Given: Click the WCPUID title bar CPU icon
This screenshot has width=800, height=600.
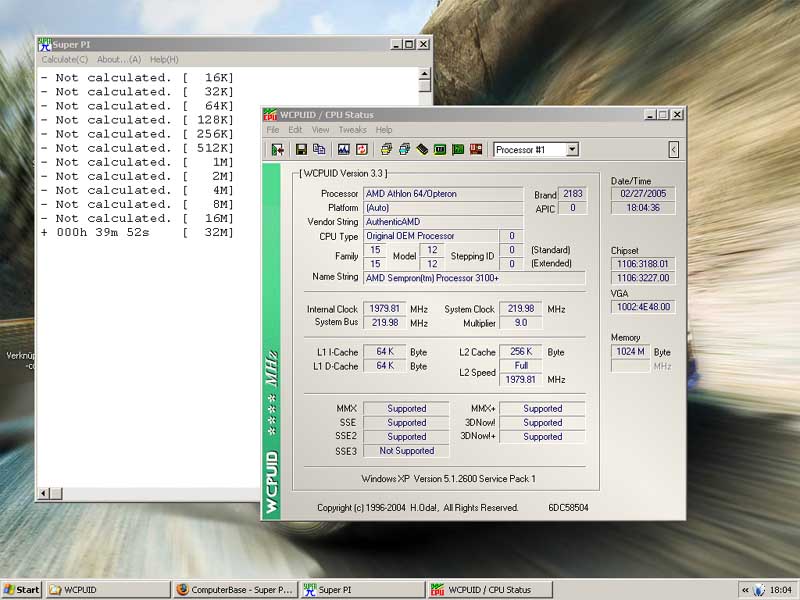Looking at the screenshot, I should (270, 115).
